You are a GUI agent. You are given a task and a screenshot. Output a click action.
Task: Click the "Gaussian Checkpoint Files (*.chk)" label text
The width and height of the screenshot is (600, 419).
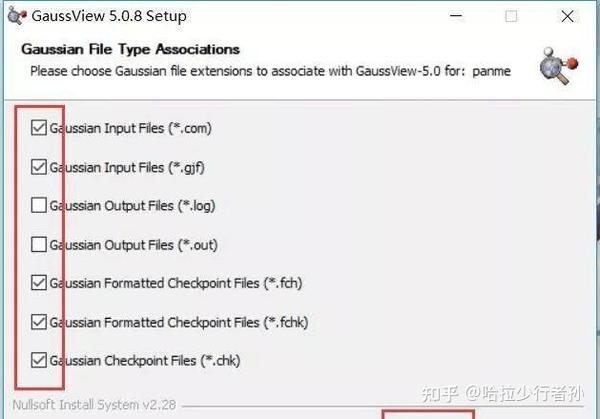tap(145, 361)
